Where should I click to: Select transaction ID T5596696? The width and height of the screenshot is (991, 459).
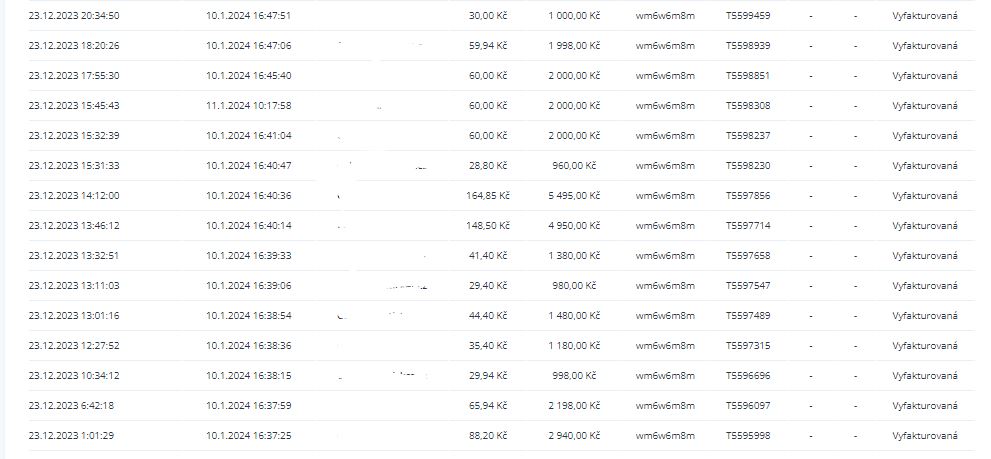[x=748, y=376]
